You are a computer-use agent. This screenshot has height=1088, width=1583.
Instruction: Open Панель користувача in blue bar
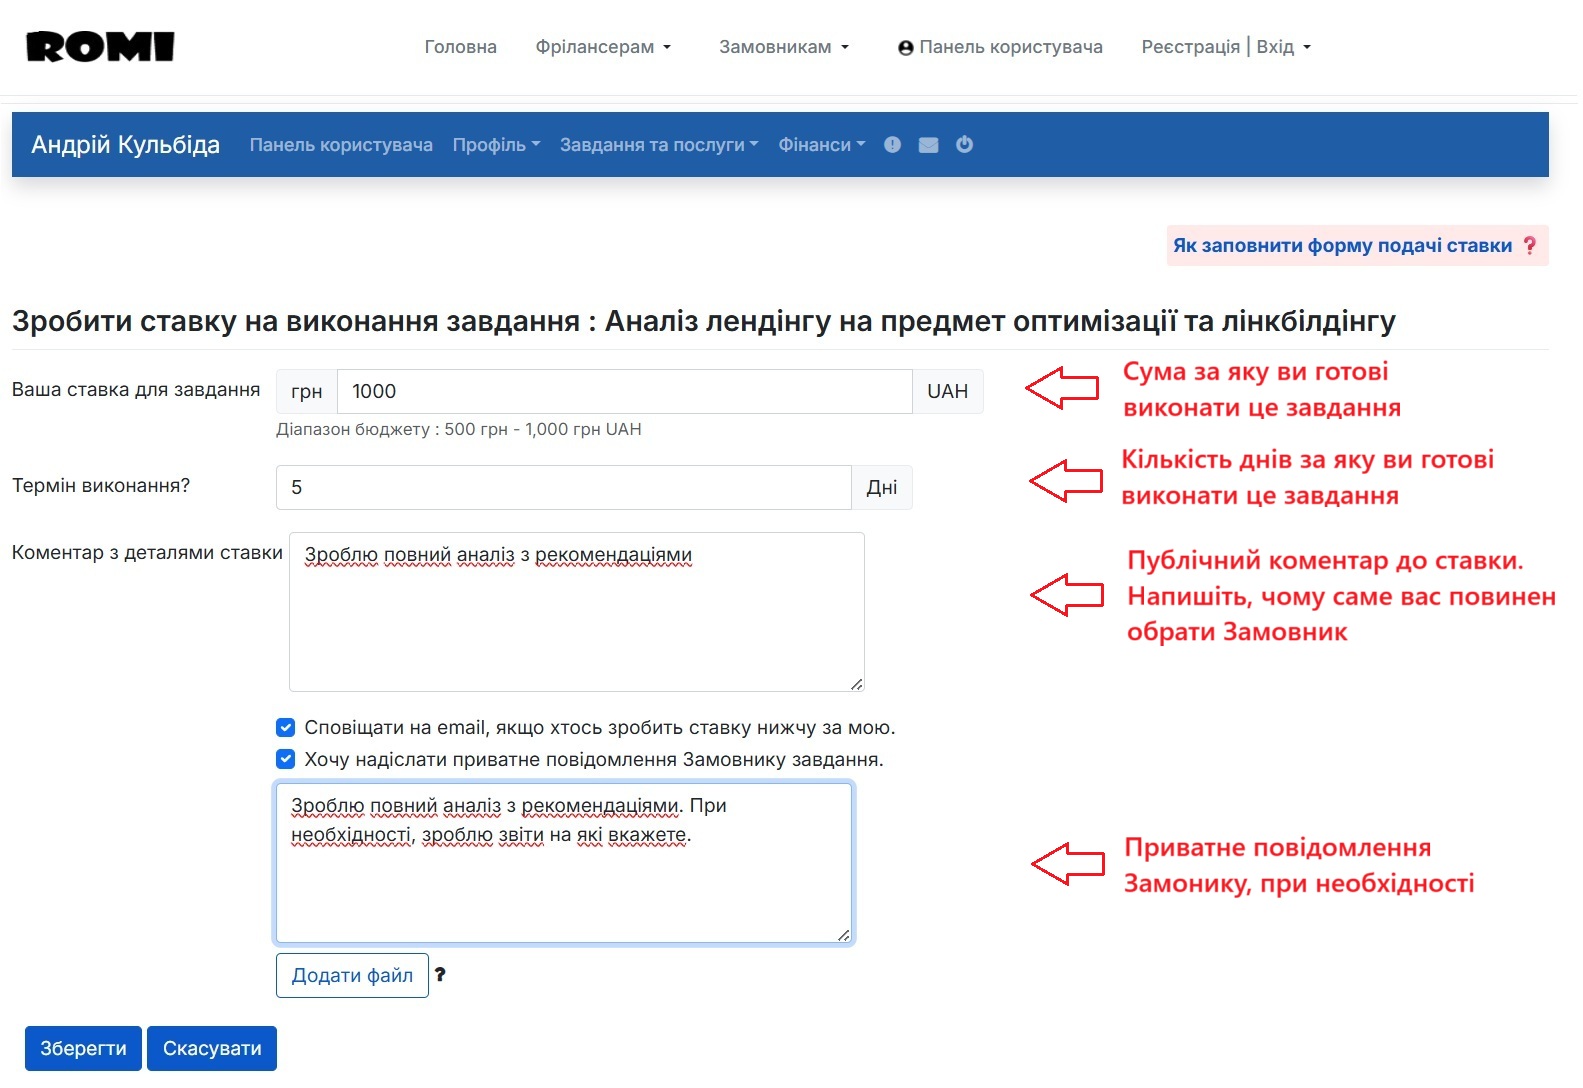pyautogui.click(x=341, y=145)
